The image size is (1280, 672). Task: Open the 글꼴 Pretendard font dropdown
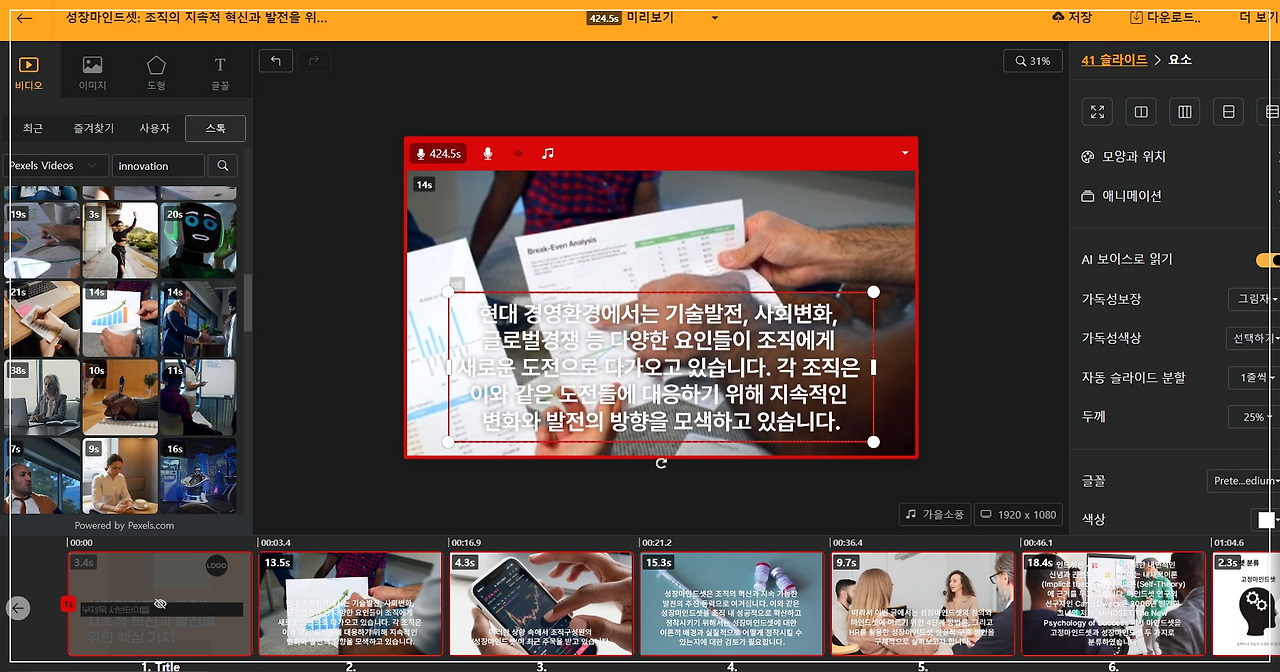click(x=1244, y=481)
